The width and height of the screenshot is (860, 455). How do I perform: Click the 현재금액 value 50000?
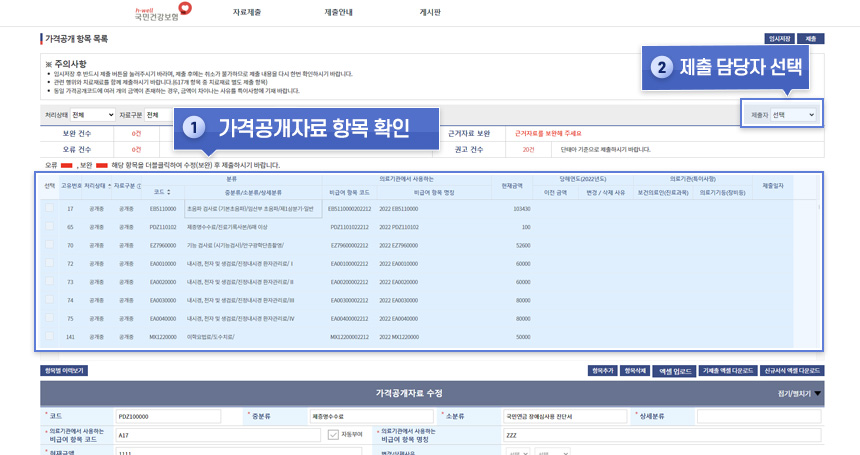coord(523,337)
